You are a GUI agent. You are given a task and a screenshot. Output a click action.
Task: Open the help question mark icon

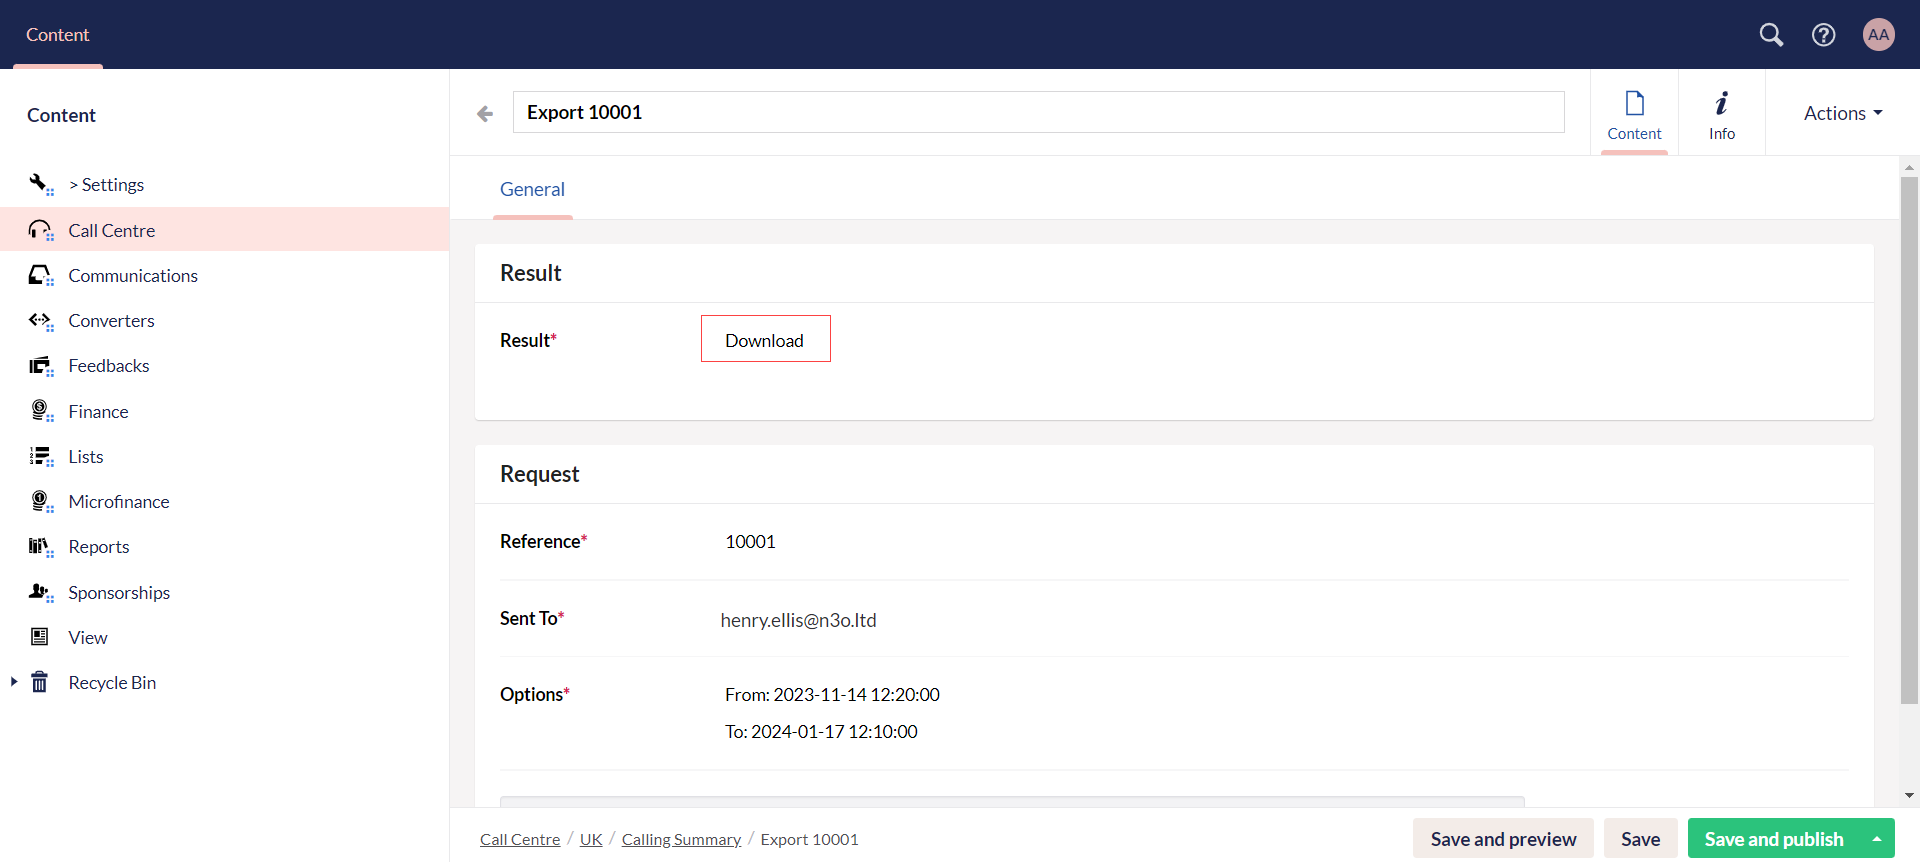[1824, 35]
